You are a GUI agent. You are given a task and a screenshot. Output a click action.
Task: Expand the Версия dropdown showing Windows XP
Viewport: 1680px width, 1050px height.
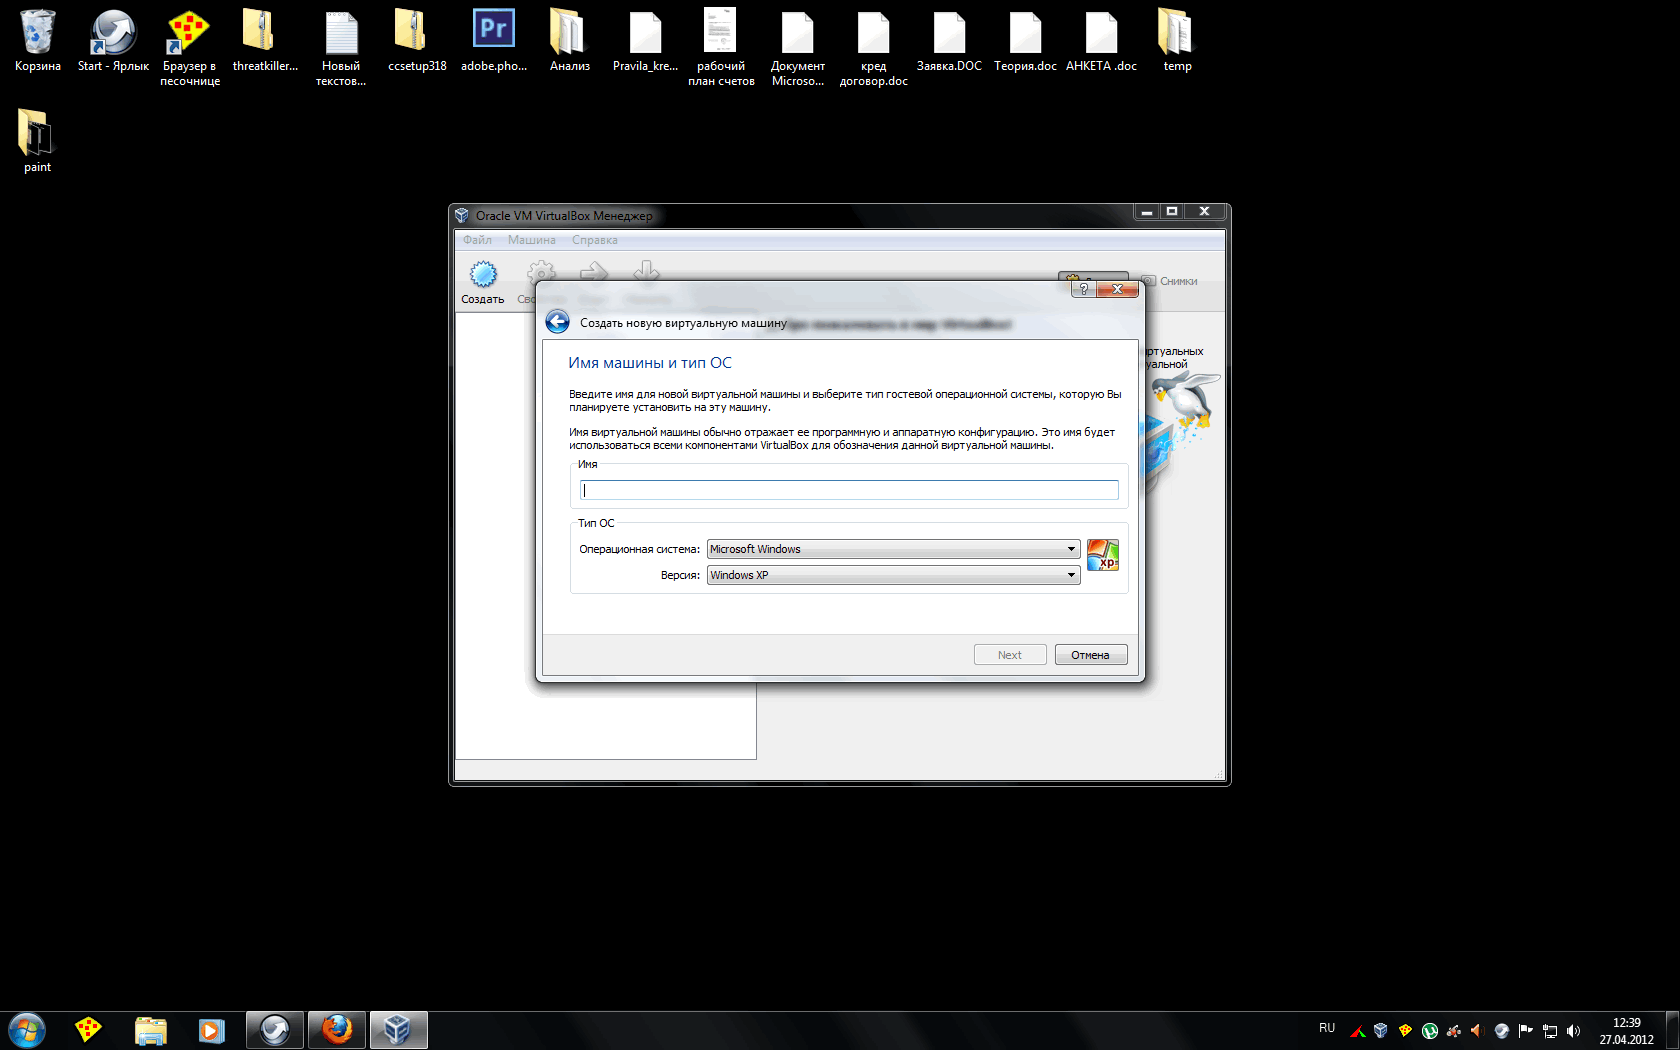click(892, 575)
